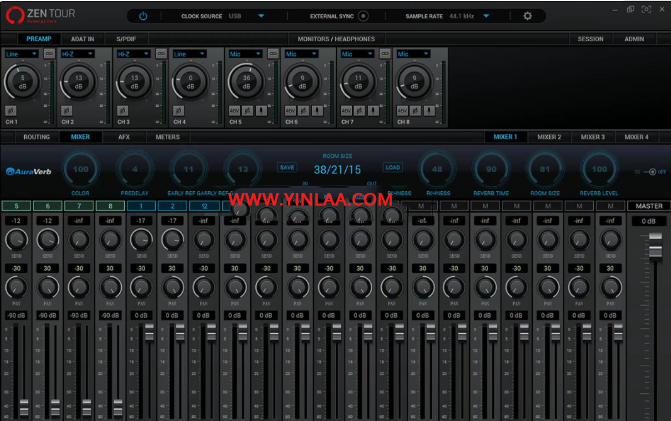
Task: Open the Routing tab
Action: click(x=36, y=137)
